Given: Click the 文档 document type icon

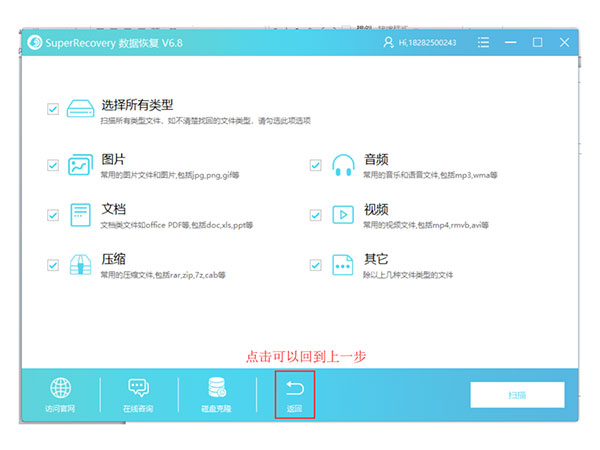Looking at the screenshot, I should point(81,215).
